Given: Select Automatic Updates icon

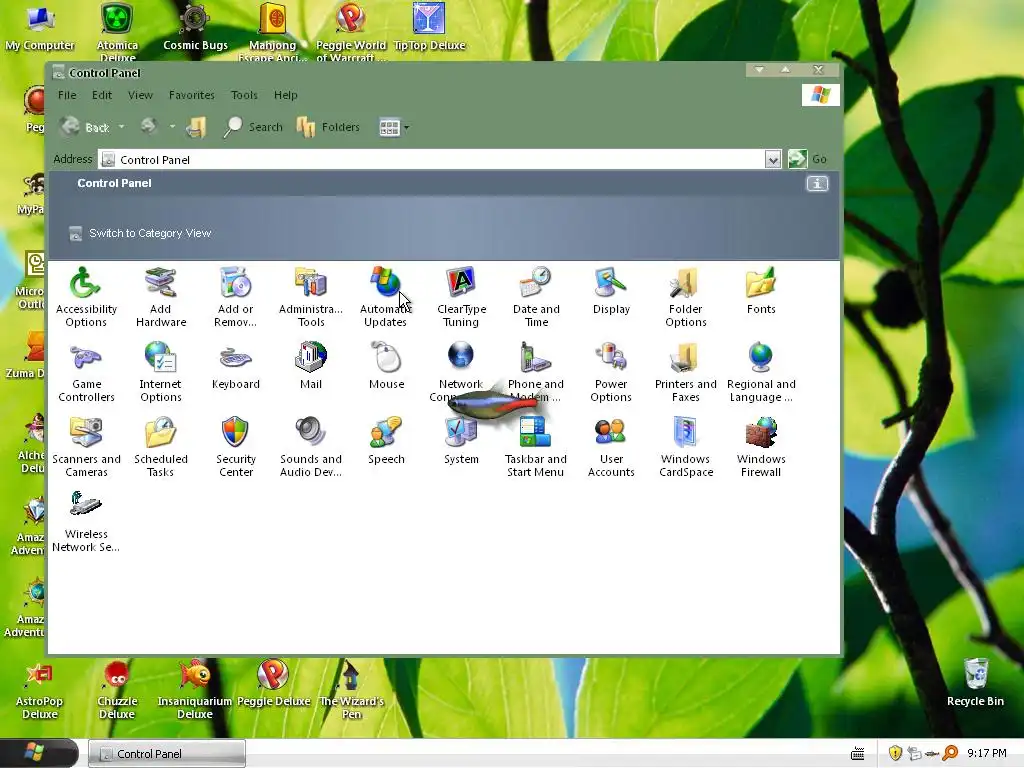Looking at the screenshot, I should tap(385, 297).
